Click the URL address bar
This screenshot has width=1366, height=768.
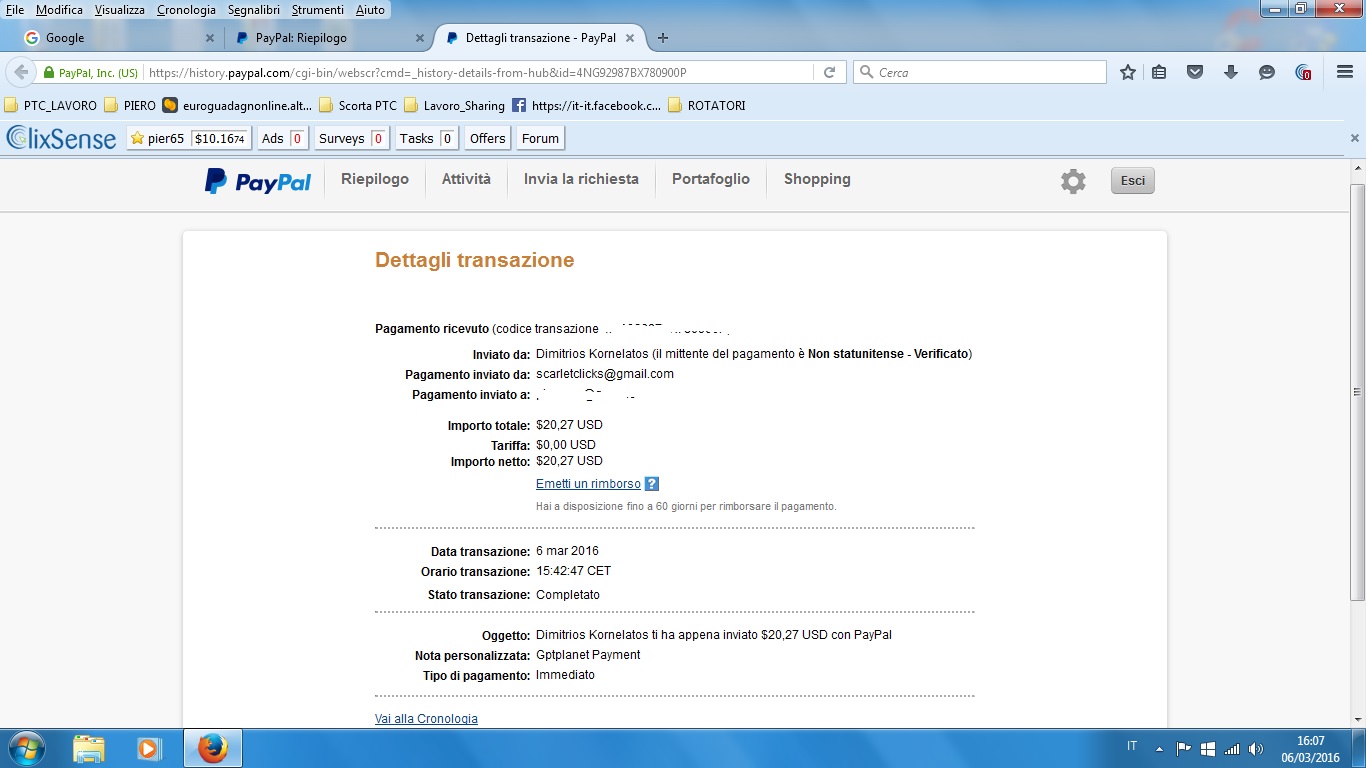(480, 73)
